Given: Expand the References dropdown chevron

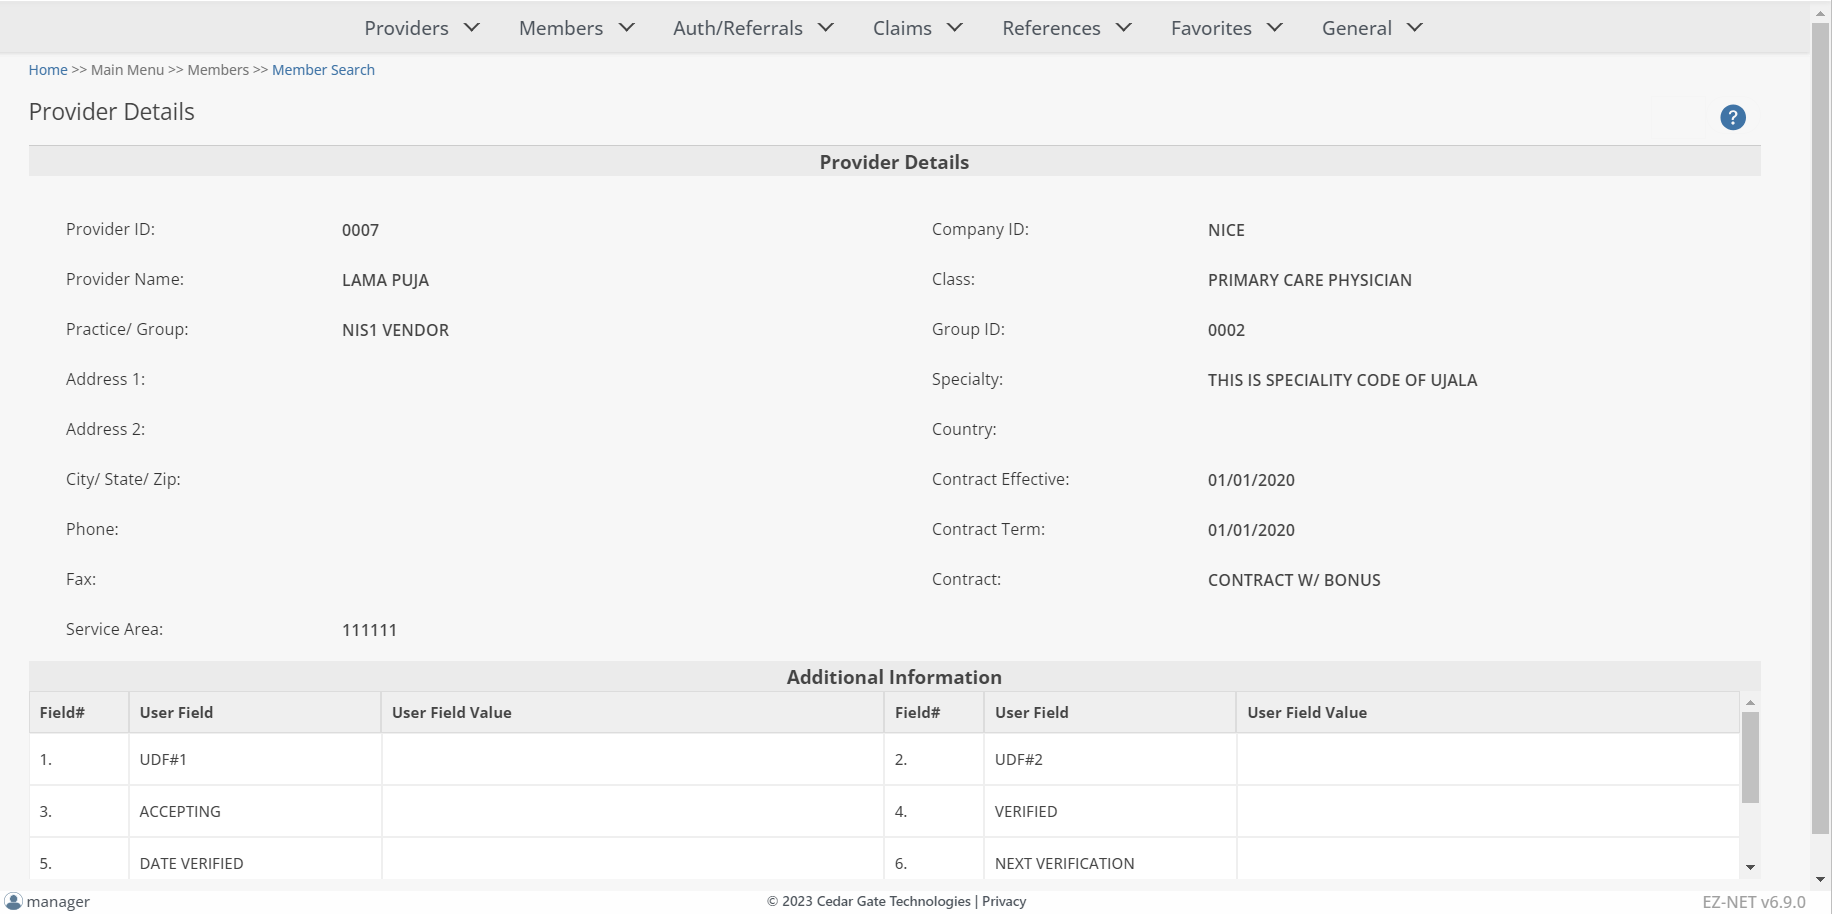Looking at the screenshot, I should [1124, 28].
